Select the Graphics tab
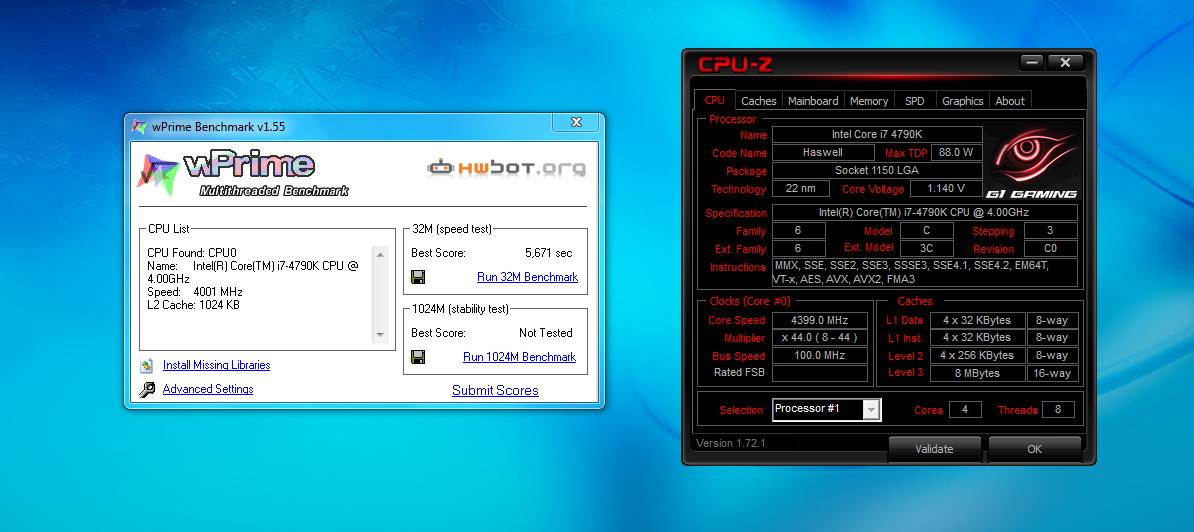Screen dimensions: 1194x532 963,100
